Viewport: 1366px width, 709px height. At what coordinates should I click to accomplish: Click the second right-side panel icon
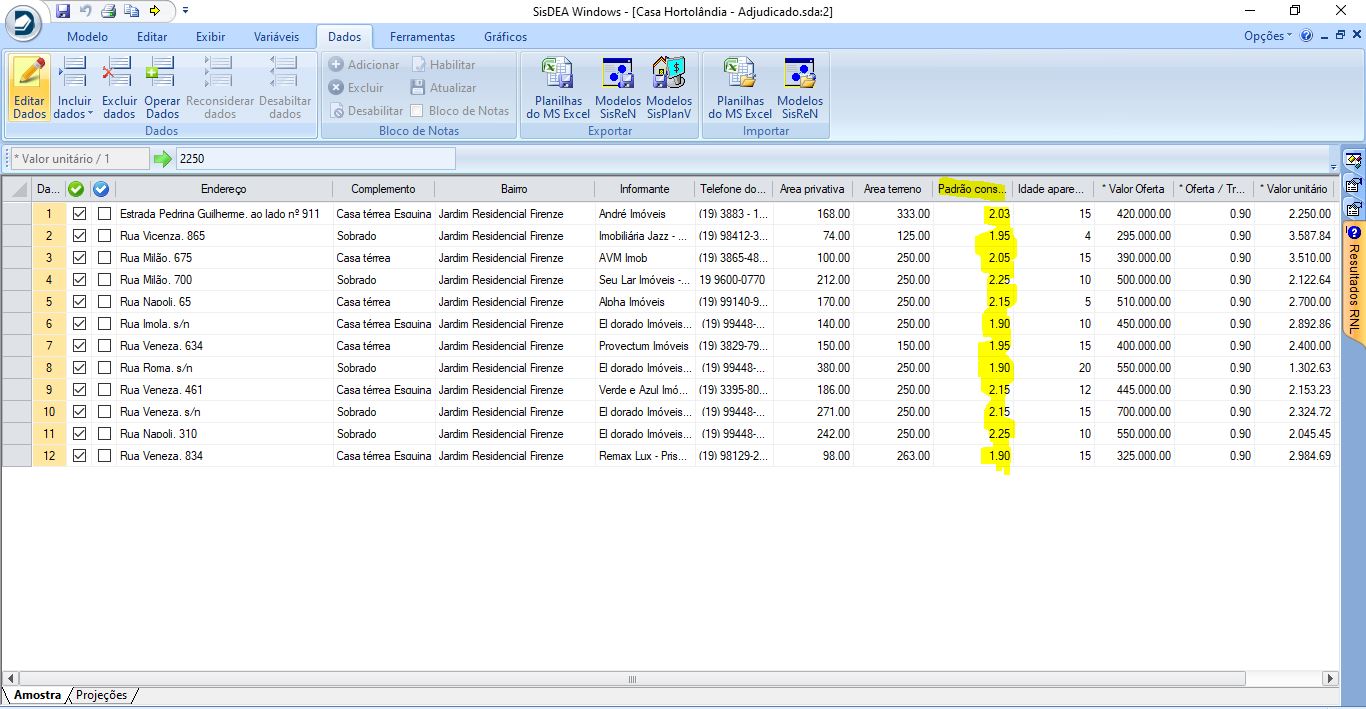(x=1354, y=185)
